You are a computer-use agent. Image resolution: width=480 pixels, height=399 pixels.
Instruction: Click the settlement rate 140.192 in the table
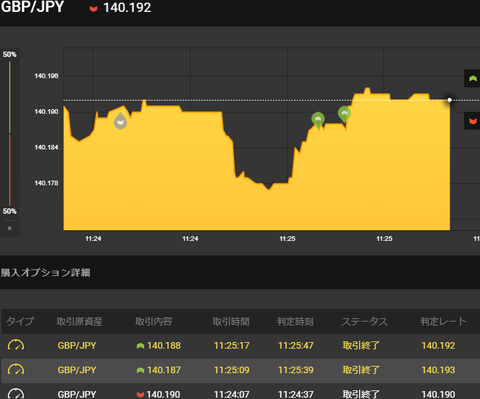438,346
